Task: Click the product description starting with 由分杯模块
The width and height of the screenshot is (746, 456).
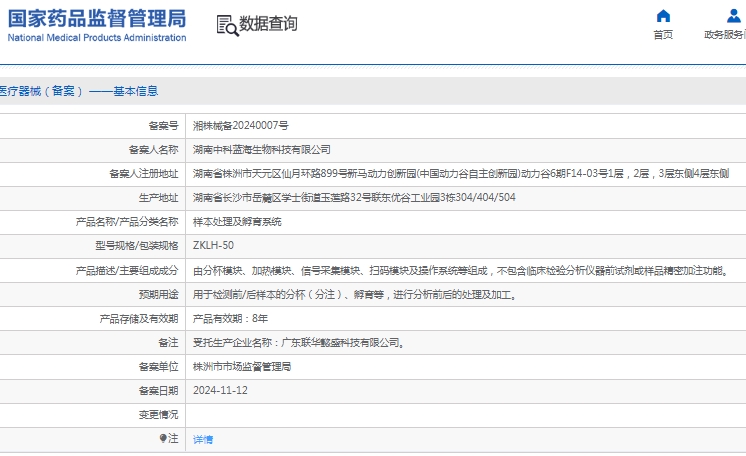Action: point(461,271)
